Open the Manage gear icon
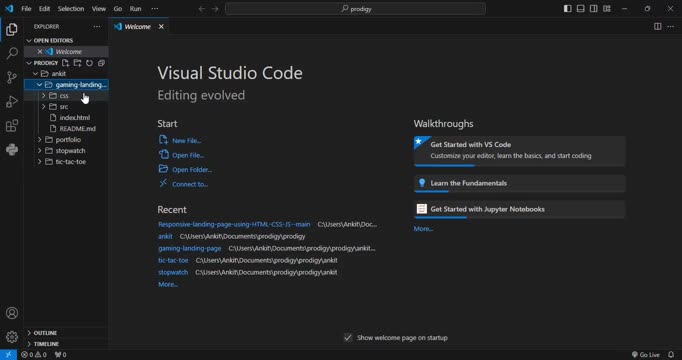Image resolution: width=682 pixels, height=360 pixels. (12, 337)
